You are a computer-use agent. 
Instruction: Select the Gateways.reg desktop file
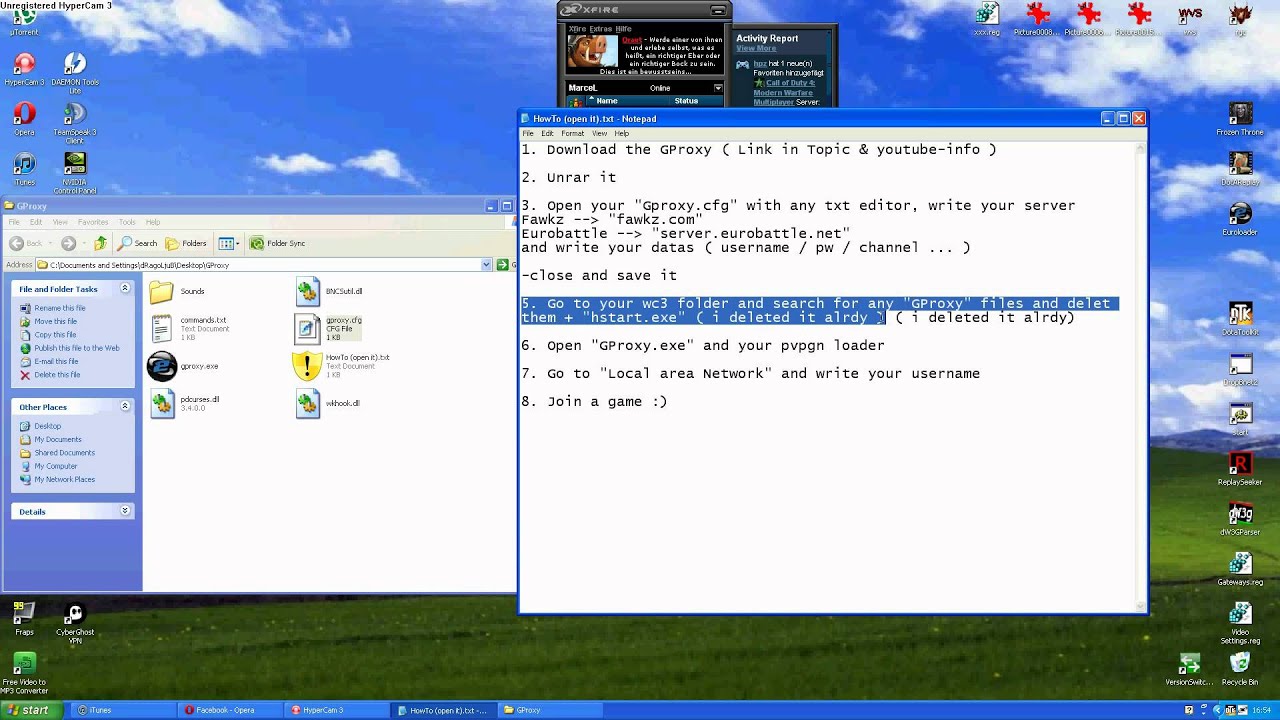tap(1240, 569)
